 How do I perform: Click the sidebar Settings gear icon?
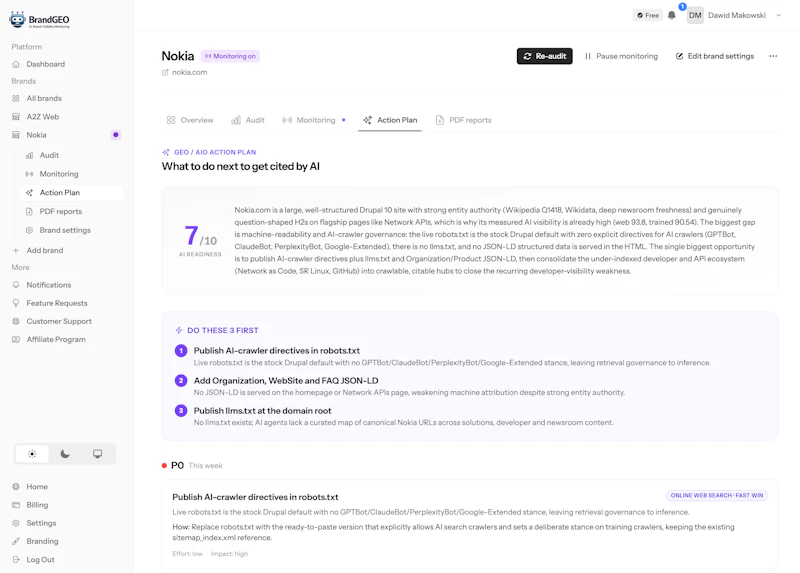[16, 524]
